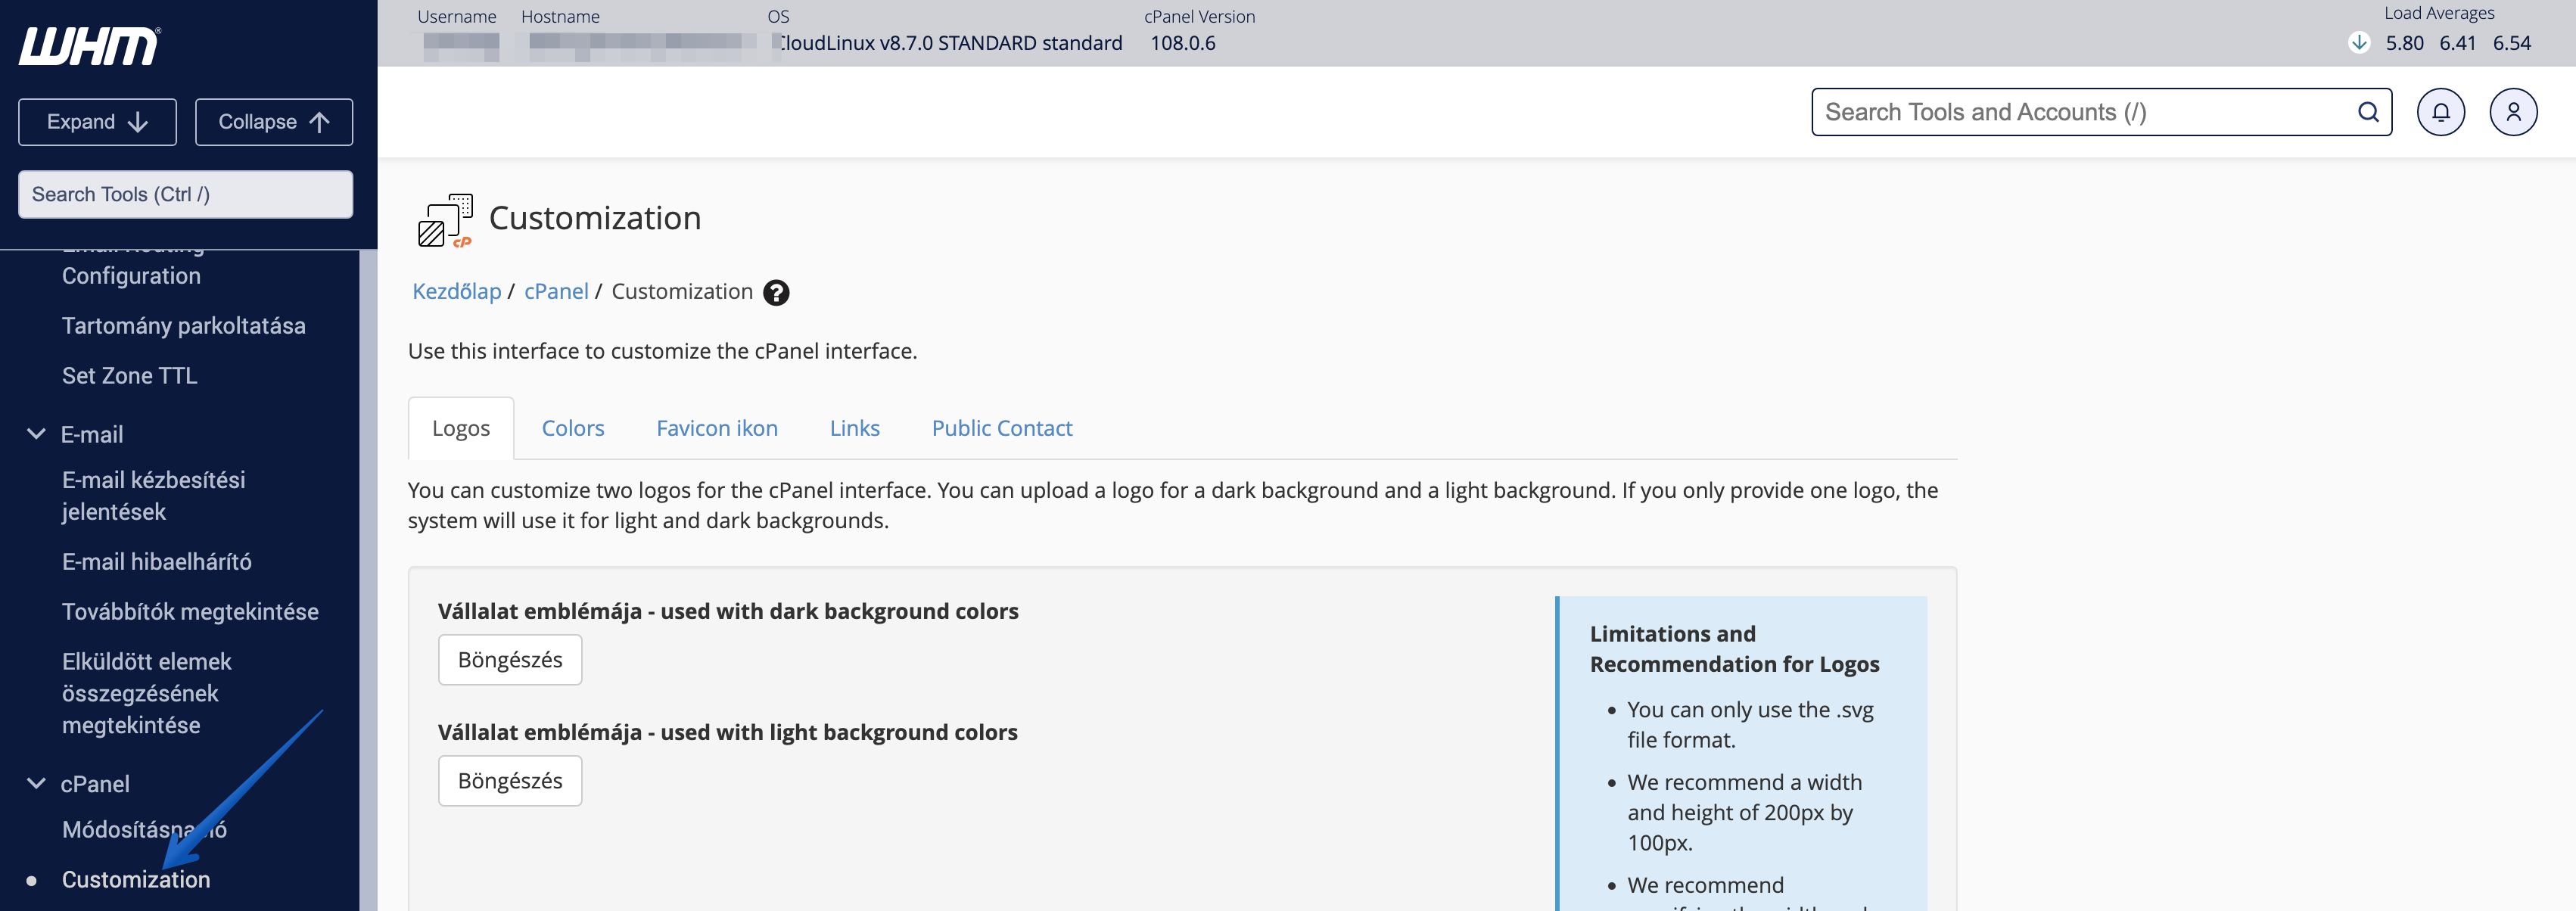The width and height of the screenshot is (2576, 911).
Task: Click the Customization page heading
Action: coord(595,218)
